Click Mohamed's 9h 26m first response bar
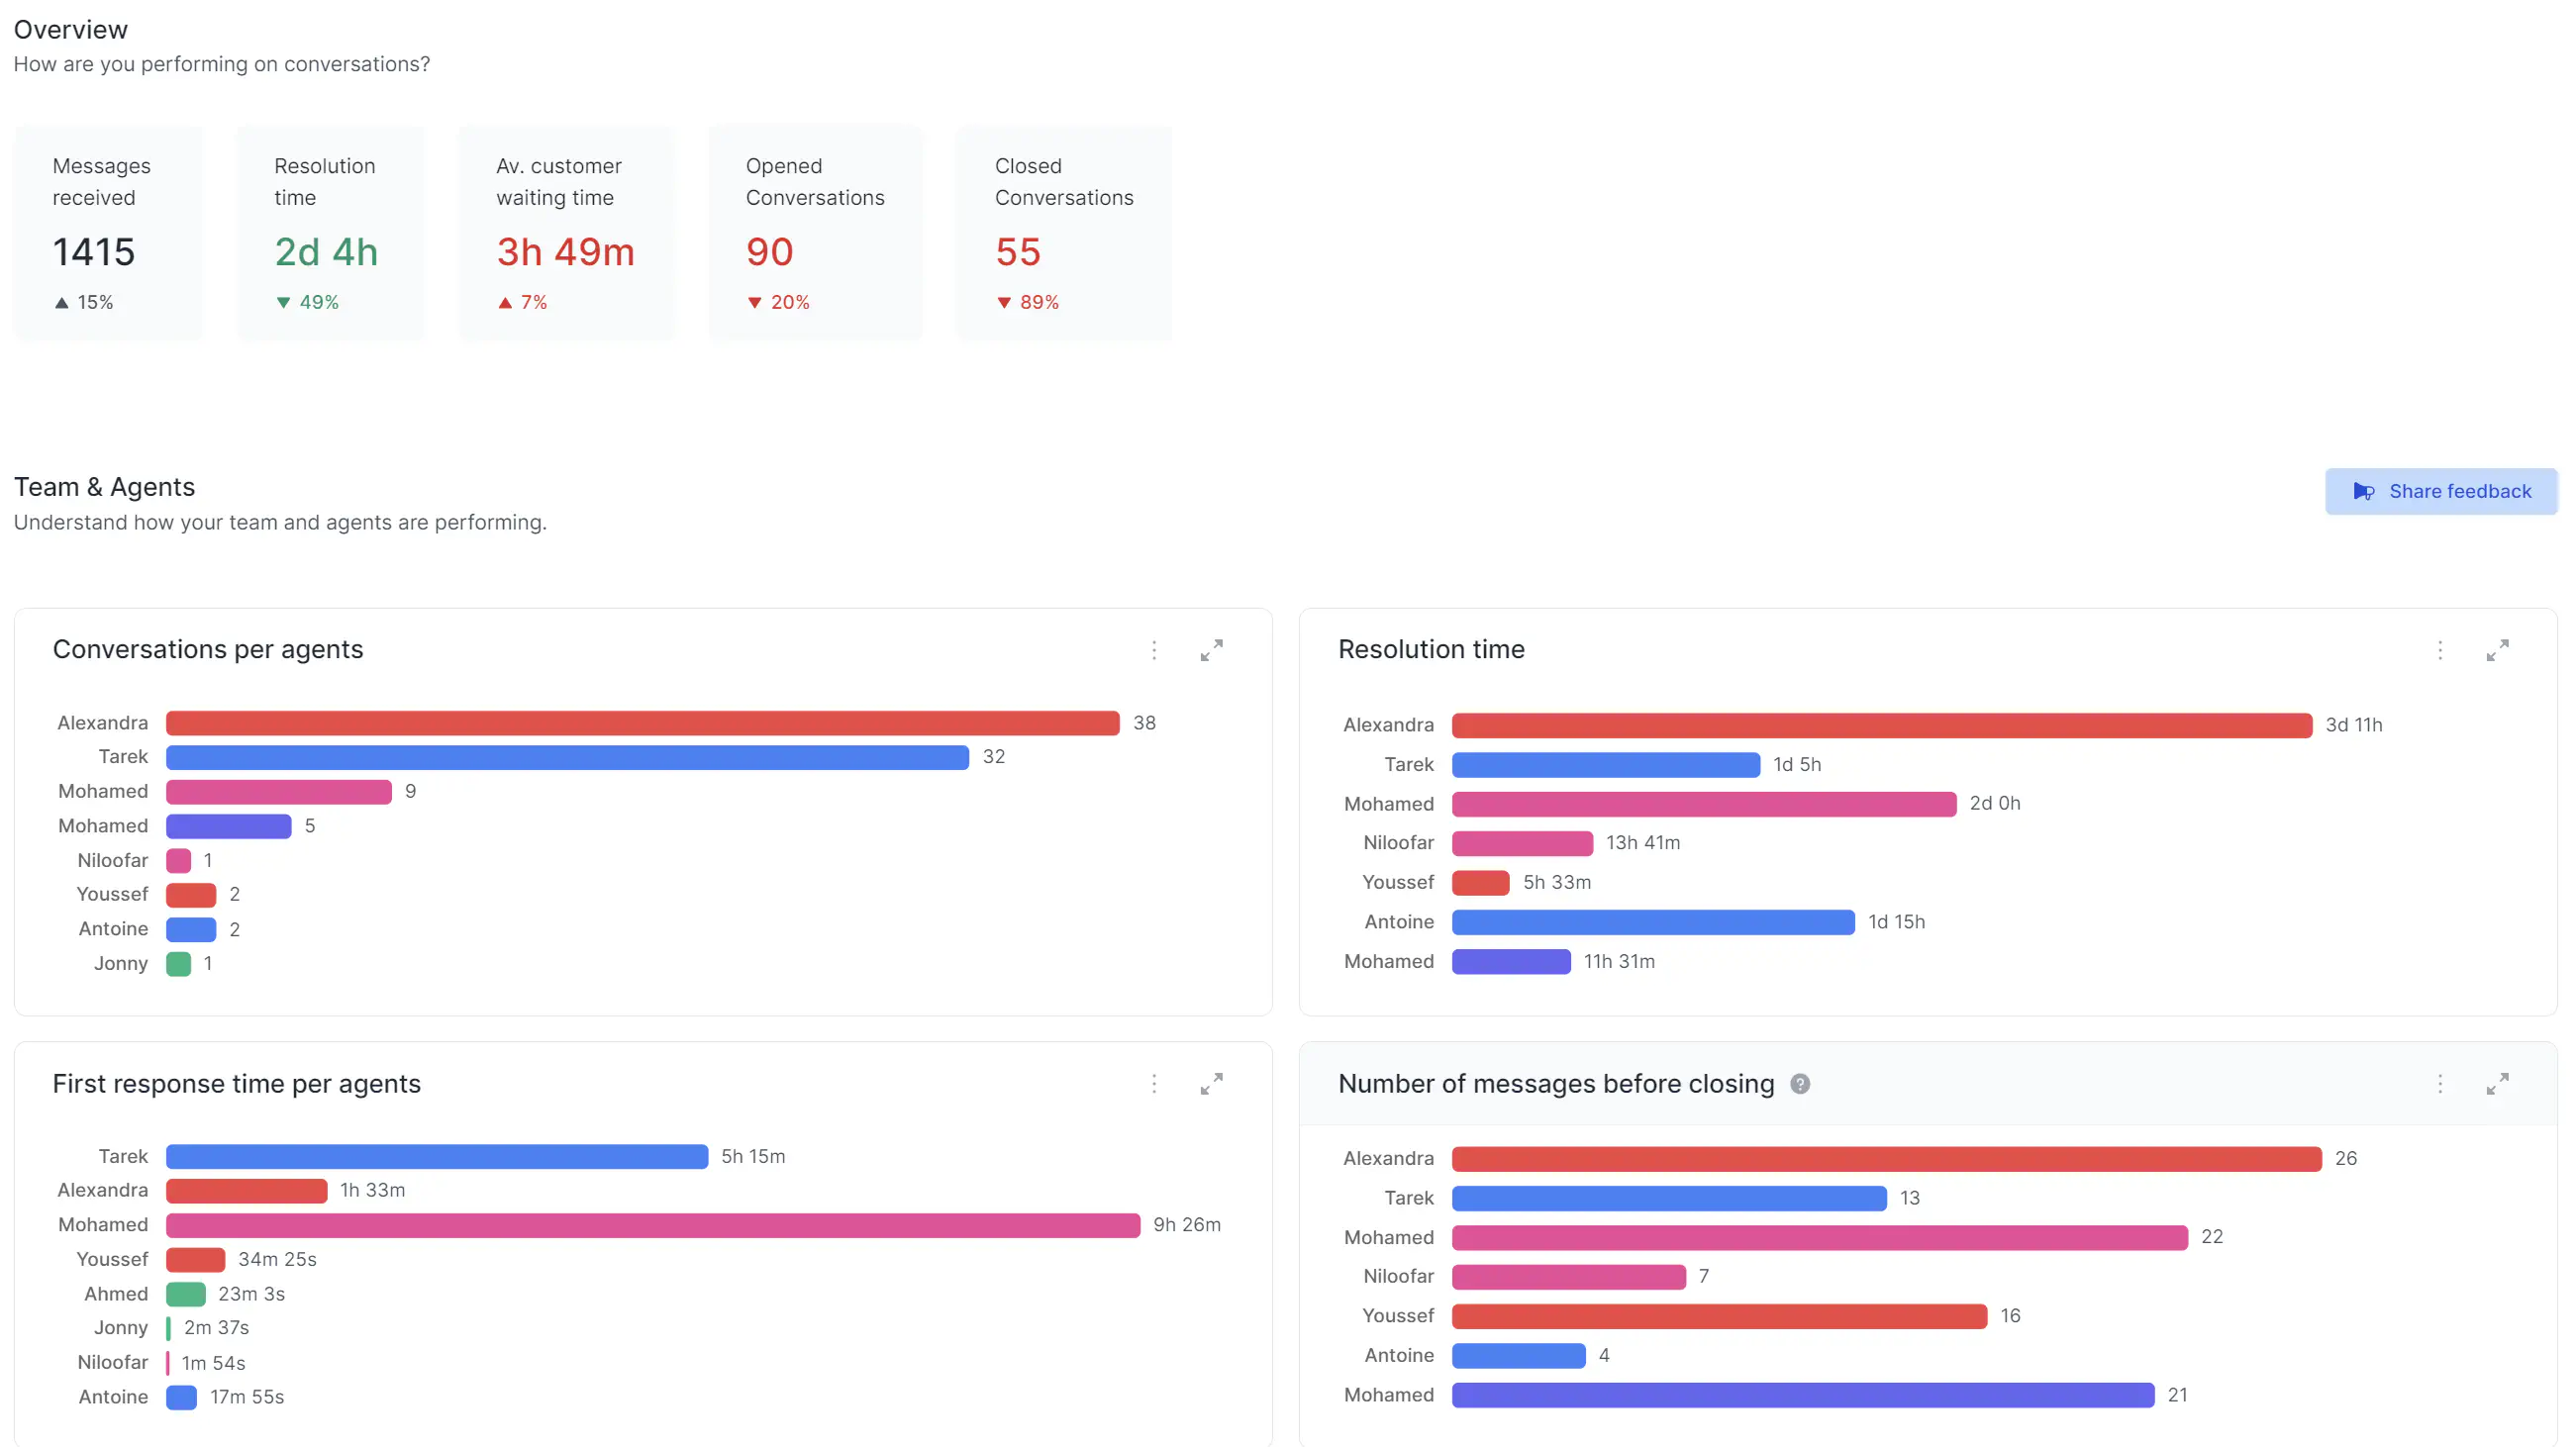Image resolution: width=2576 pixels, height=1447 pixels. (653, 1225)
